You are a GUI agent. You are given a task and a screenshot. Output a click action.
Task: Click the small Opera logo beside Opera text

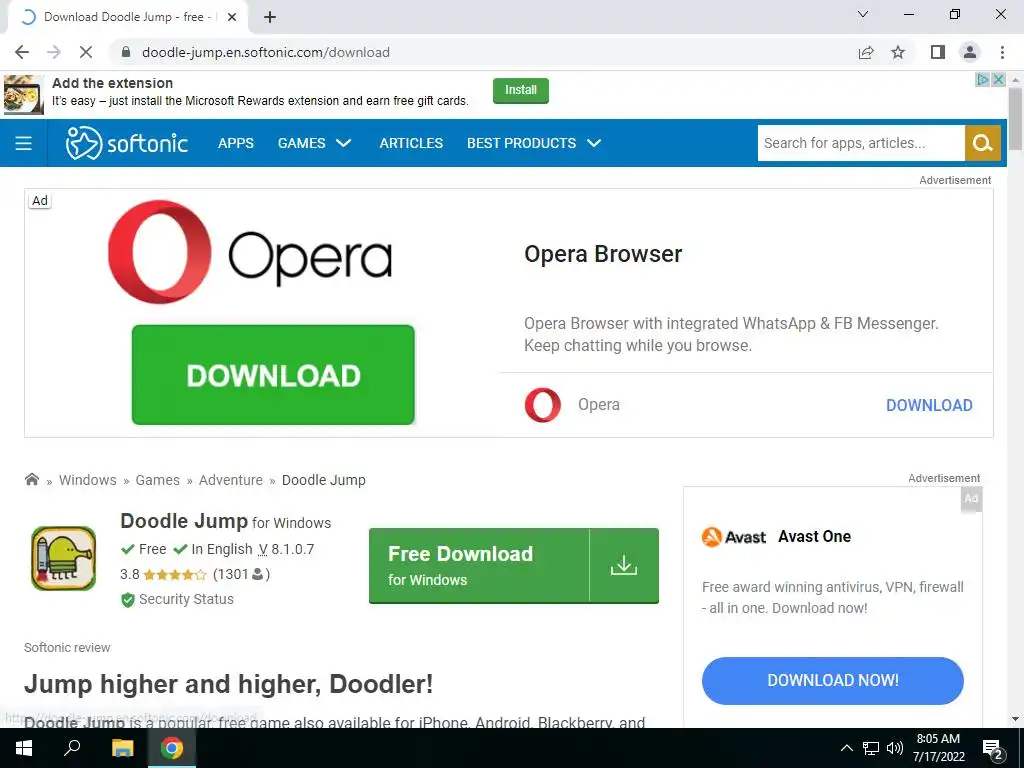(543, 405)
